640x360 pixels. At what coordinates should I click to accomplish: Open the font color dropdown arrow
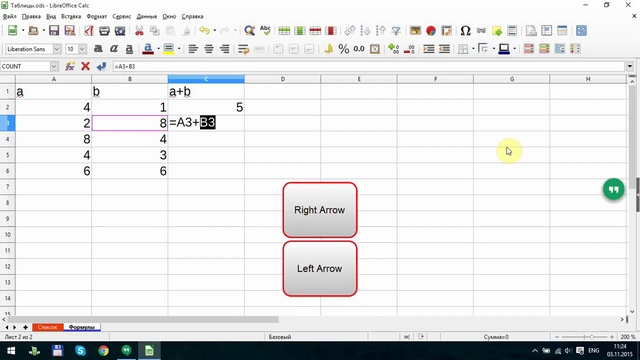[158, 49]
